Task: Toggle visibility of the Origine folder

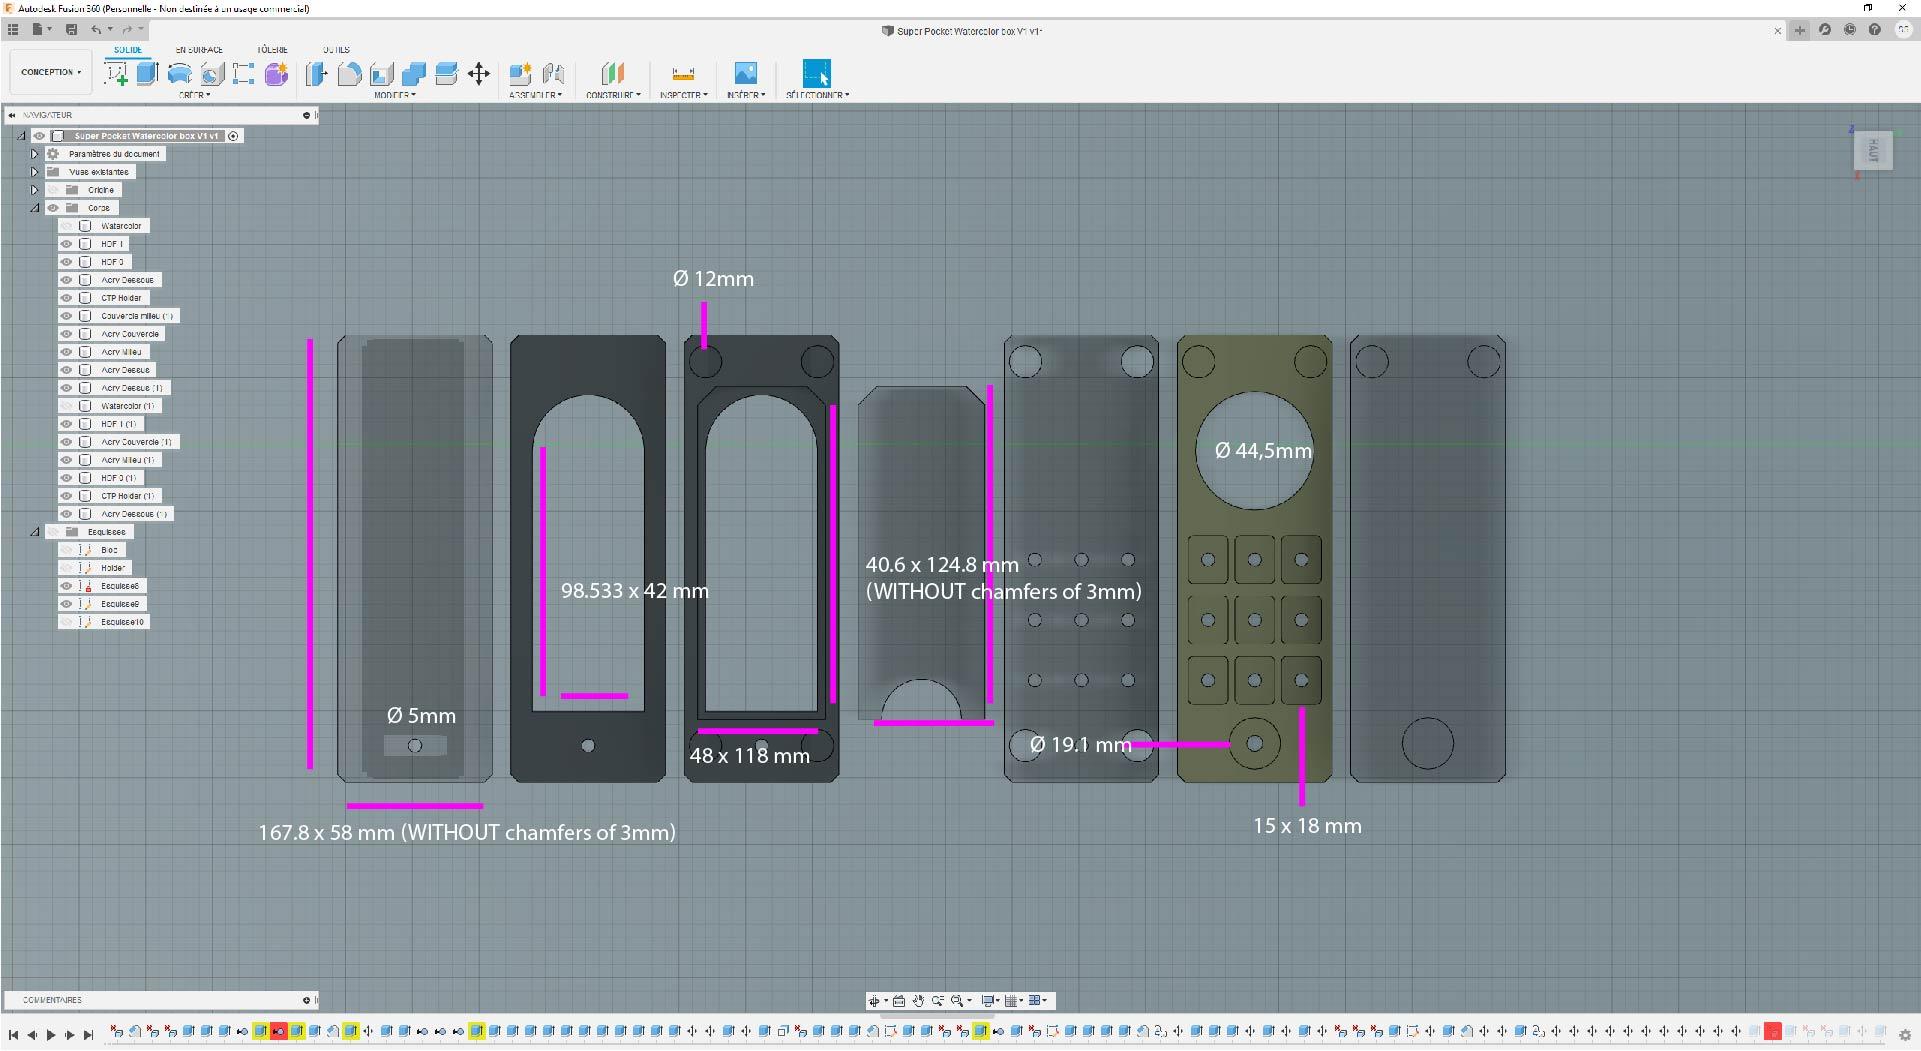Action: pyautogui.click(x=53, y=190)
